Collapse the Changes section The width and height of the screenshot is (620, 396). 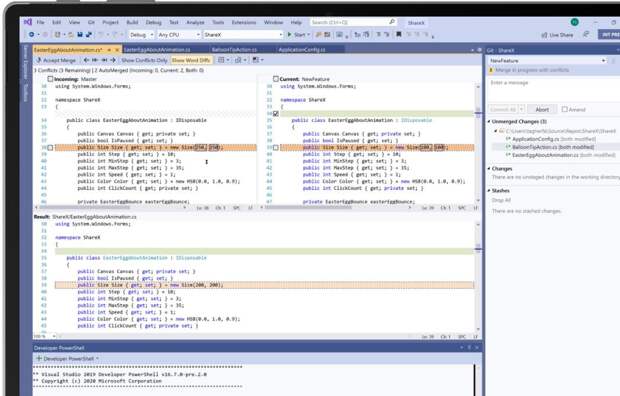tap(489, 169)
